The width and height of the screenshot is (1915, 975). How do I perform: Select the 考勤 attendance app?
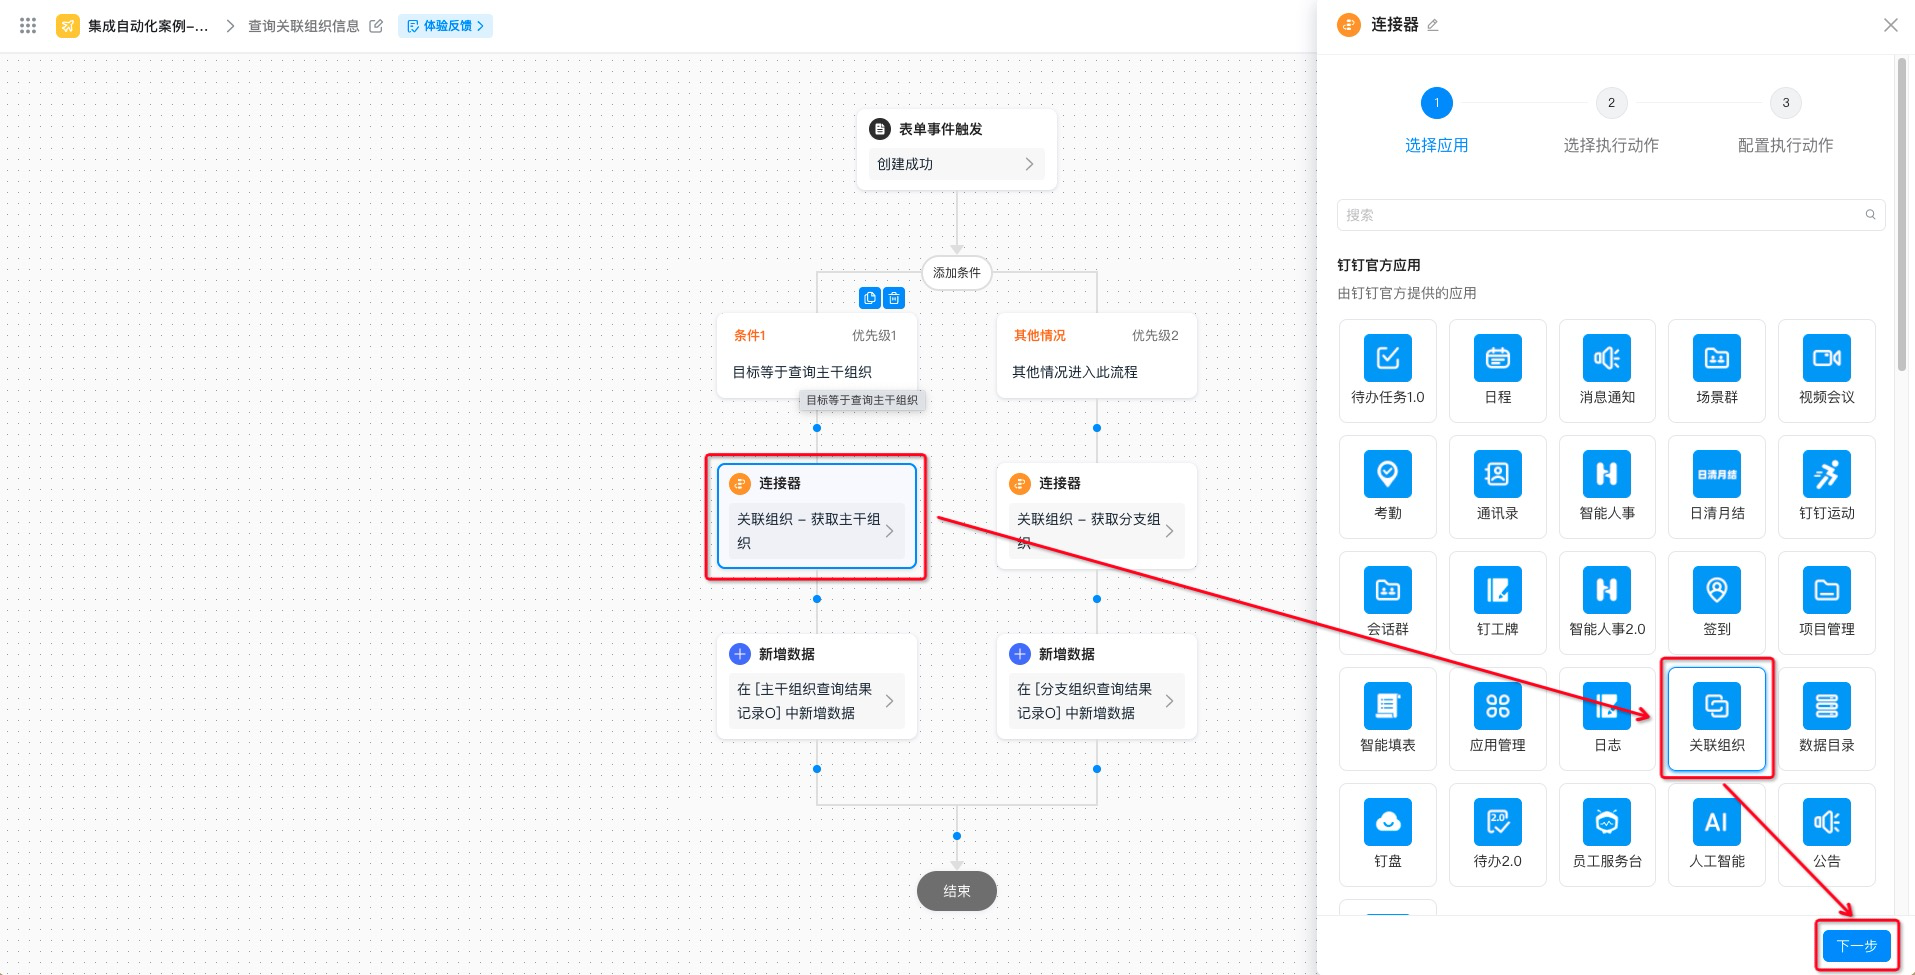[x=1387, y=487]
